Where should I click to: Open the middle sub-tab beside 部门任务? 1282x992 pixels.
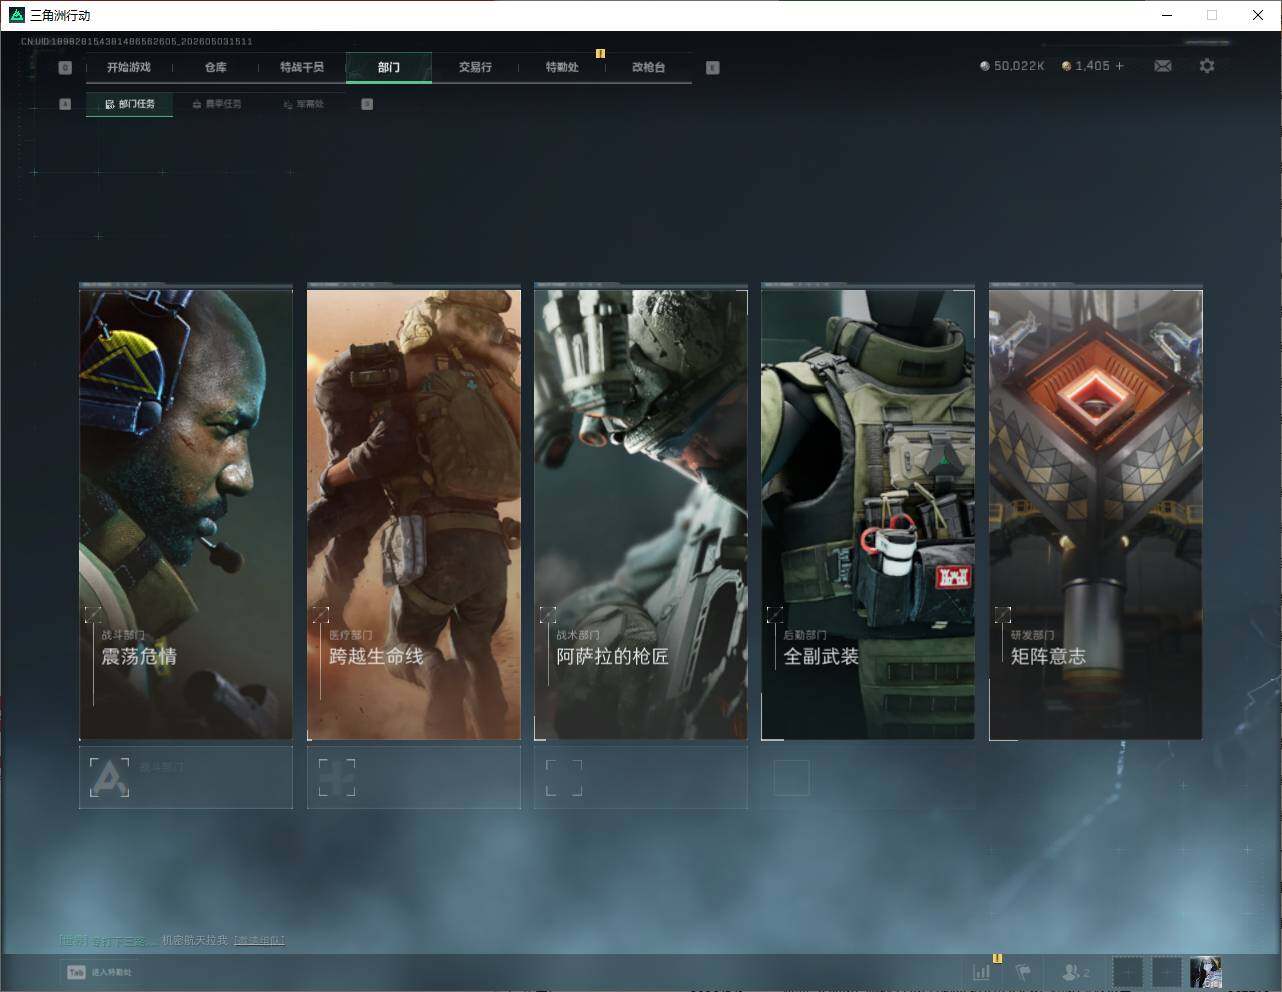(x=217, y=104)
